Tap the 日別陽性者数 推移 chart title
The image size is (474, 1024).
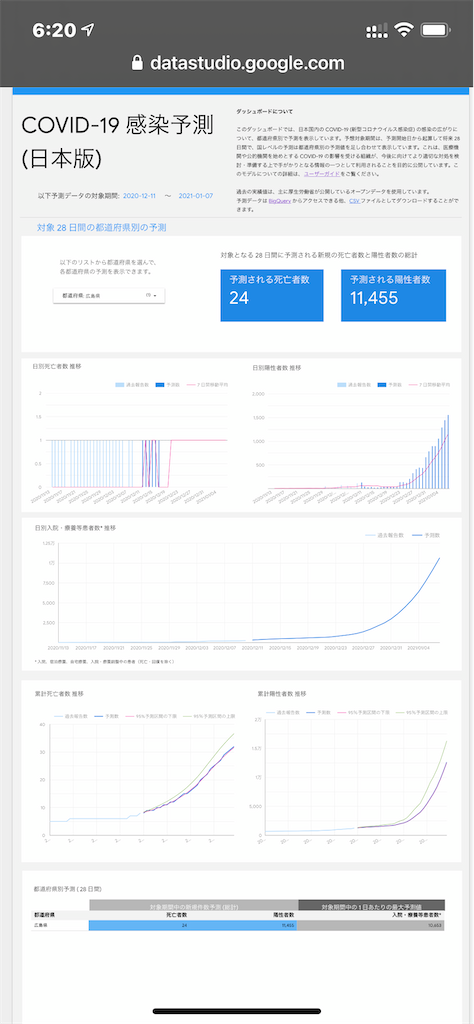click(x=277, y=368)
